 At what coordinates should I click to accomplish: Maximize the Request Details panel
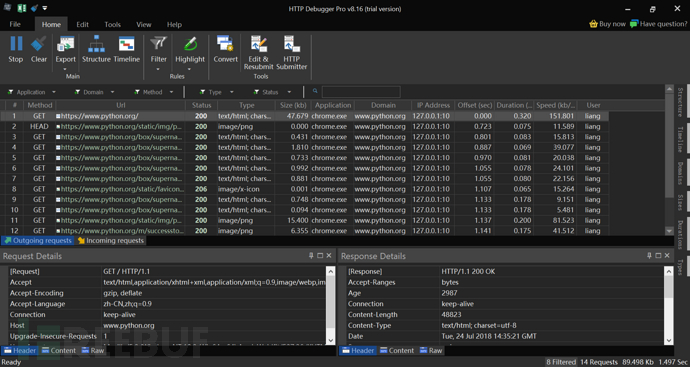320,256
